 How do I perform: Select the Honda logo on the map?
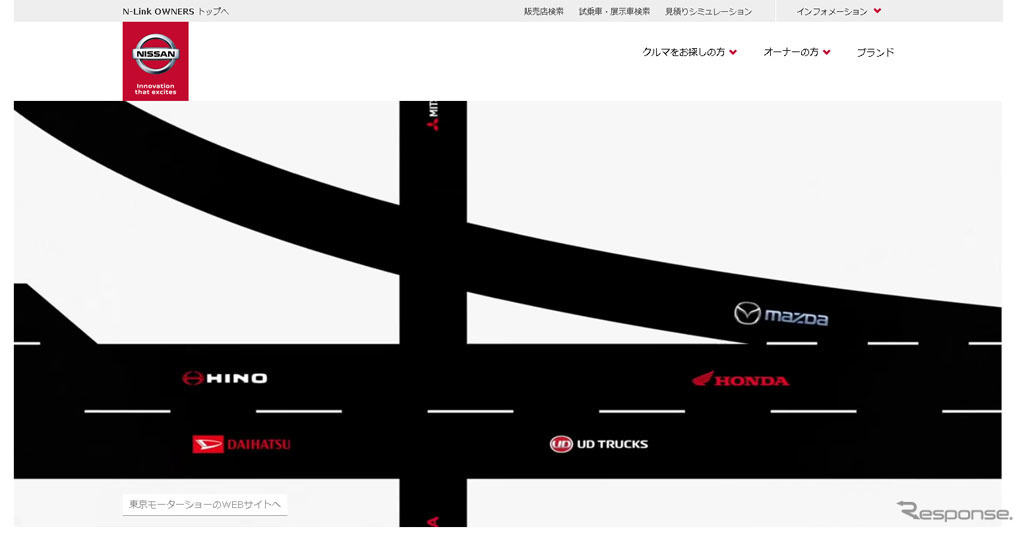[x=741, y=380]
